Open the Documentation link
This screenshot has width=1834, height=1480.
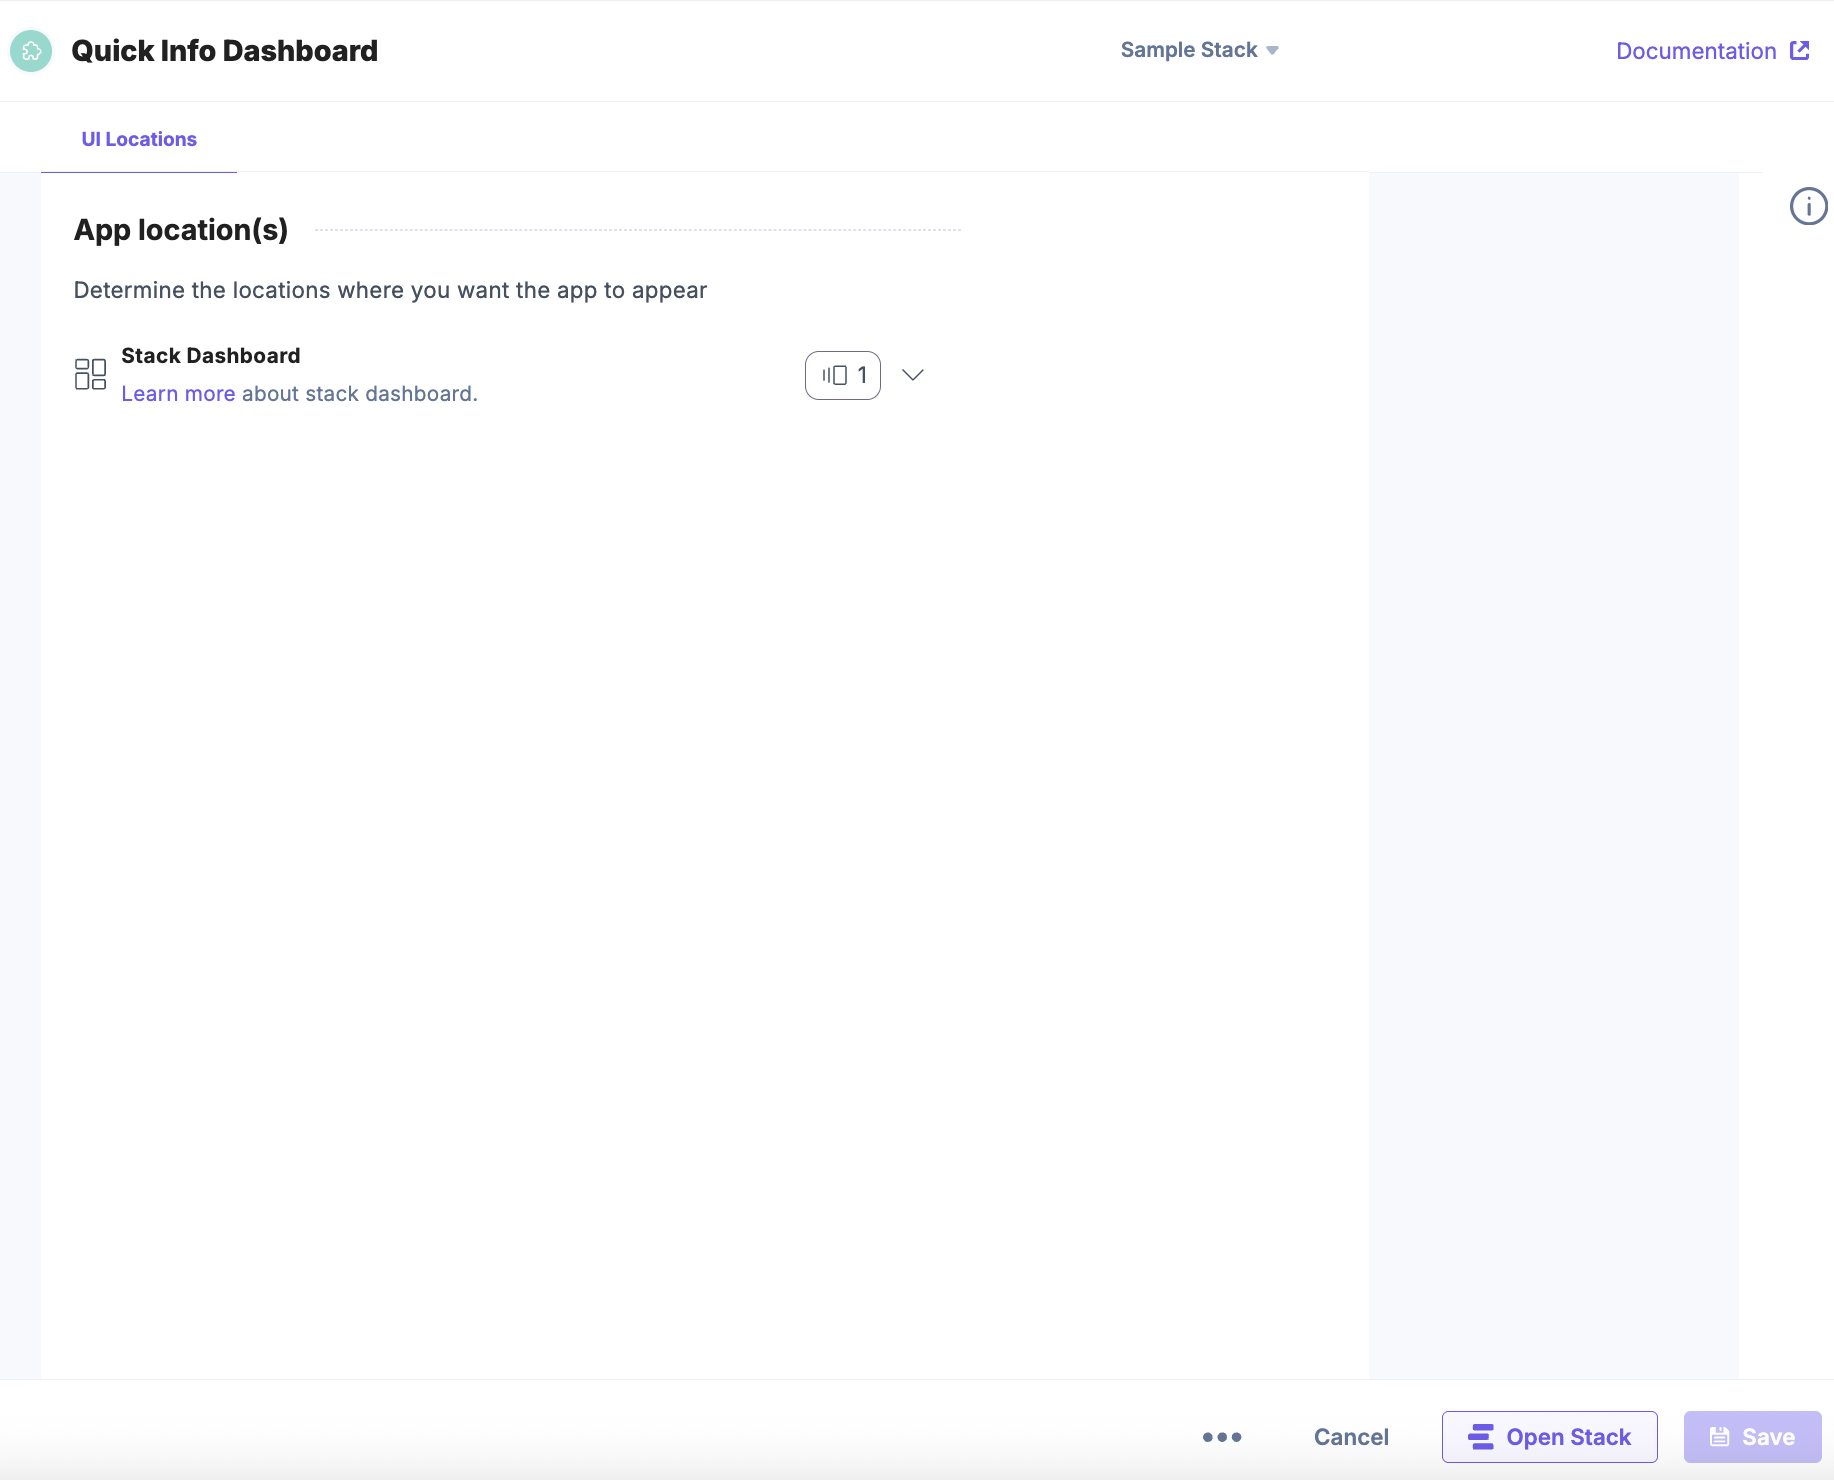(1712, 51)
